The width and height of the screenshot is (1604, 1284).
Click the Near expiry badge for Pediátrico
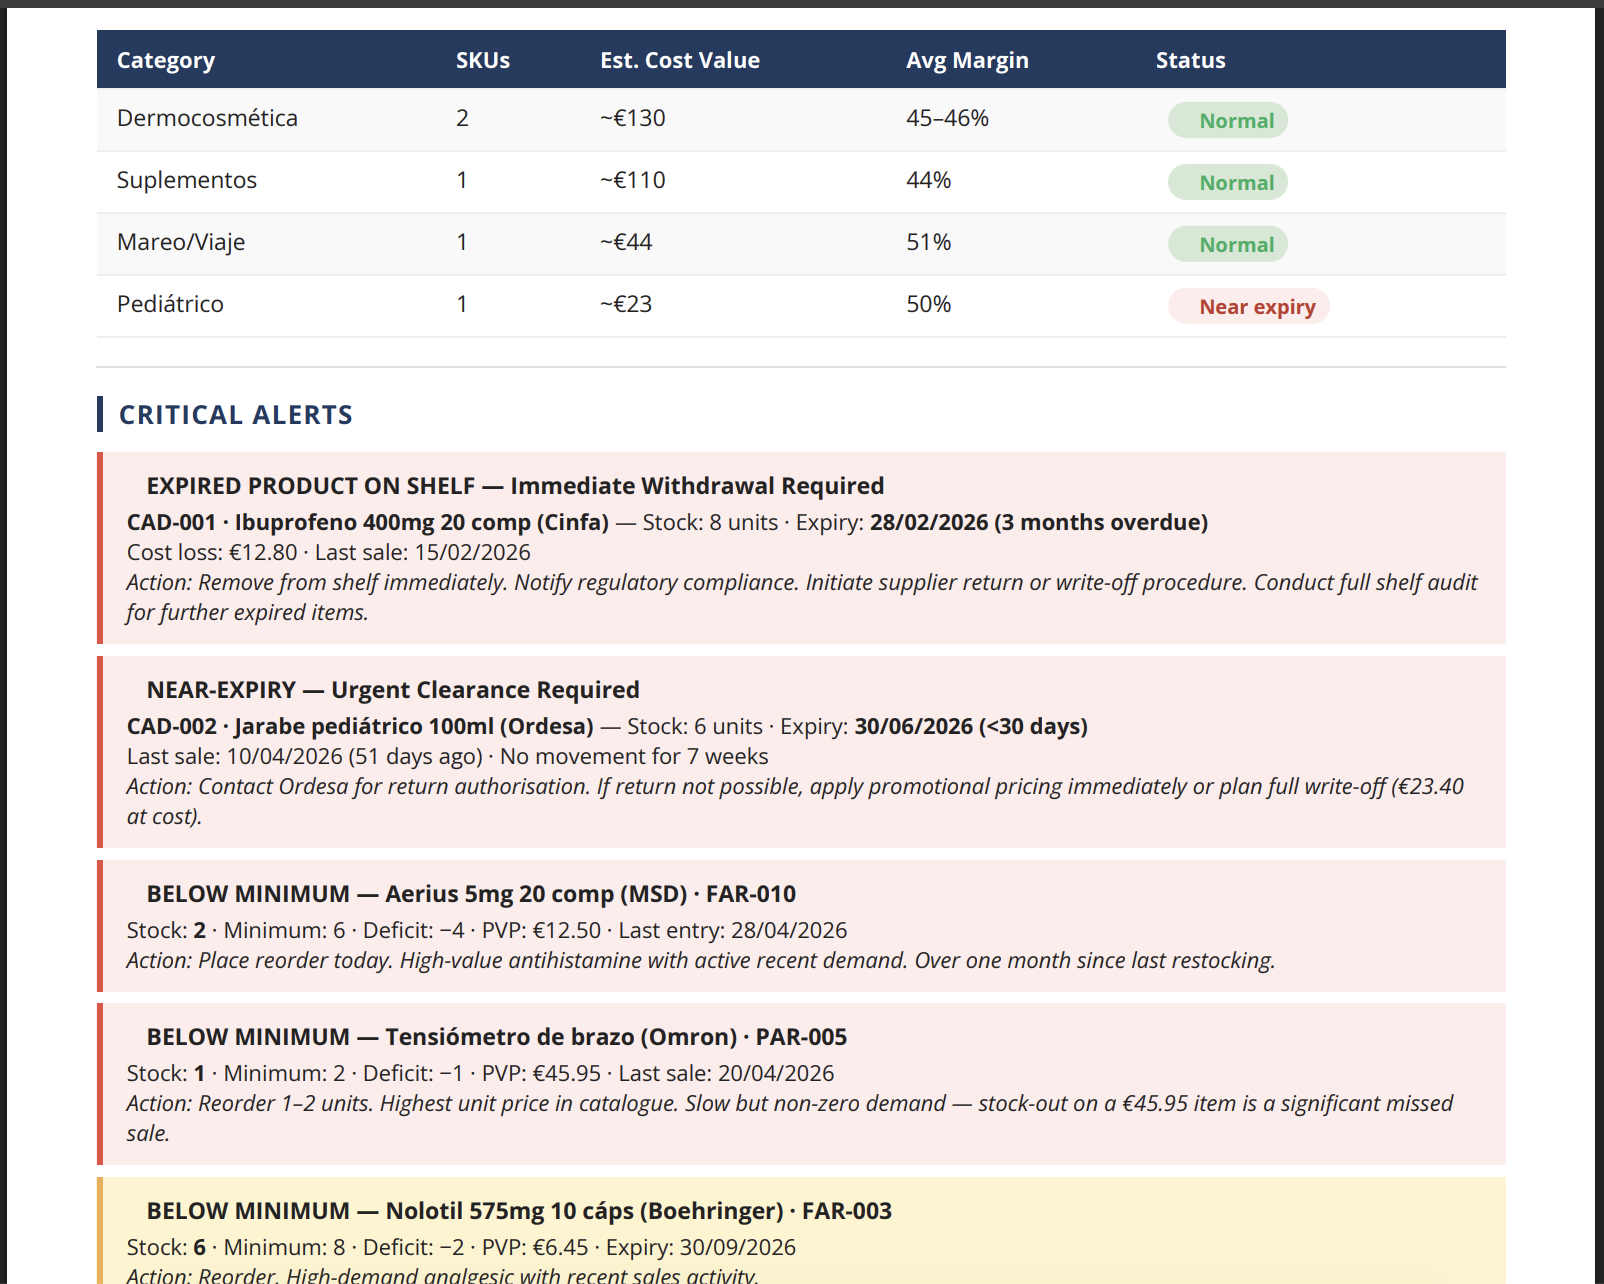coord(1249,306)
